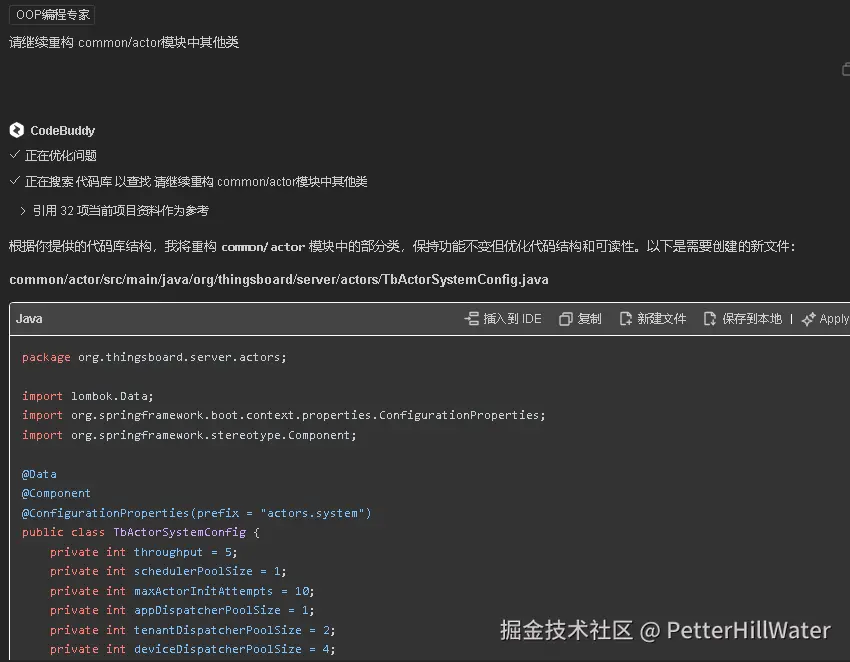
Task: Click the appDispatcherPoolSize = 1 line
Action: 182,610
